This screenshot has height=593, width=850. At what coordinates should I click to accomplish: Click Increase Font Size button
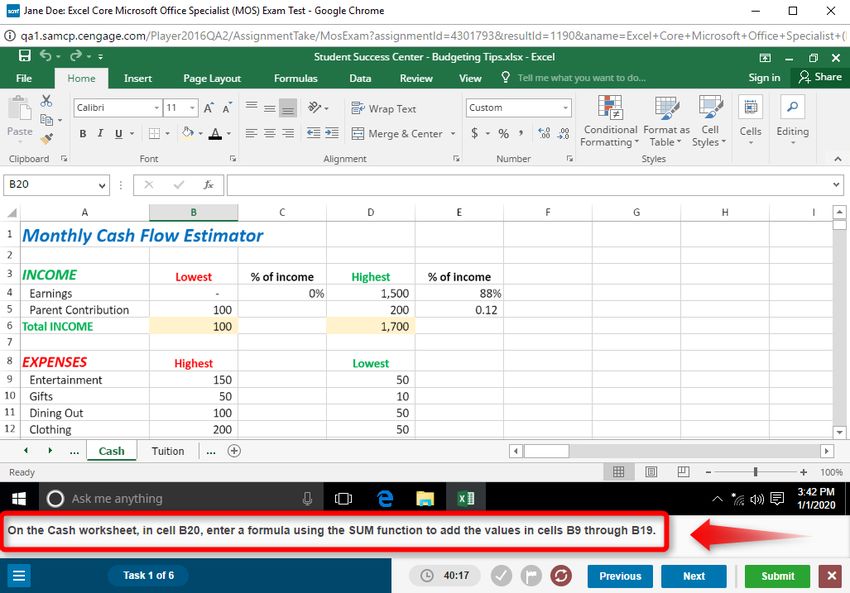click(209, 108)
